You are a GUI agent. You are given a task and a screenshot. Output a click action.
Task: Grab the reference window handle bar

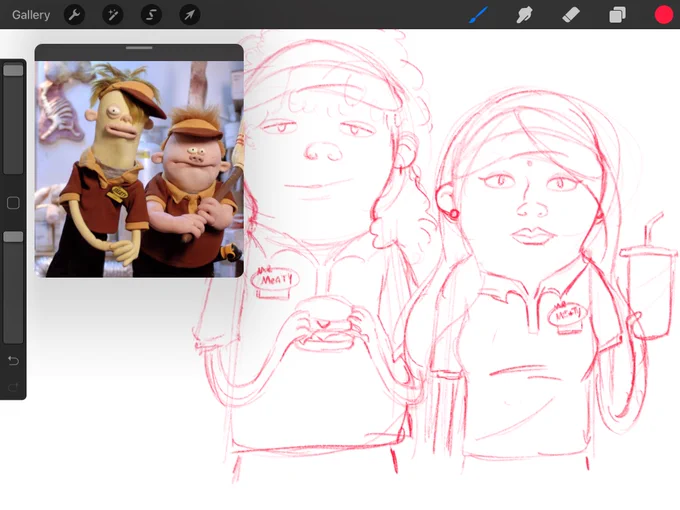point(139,48)
